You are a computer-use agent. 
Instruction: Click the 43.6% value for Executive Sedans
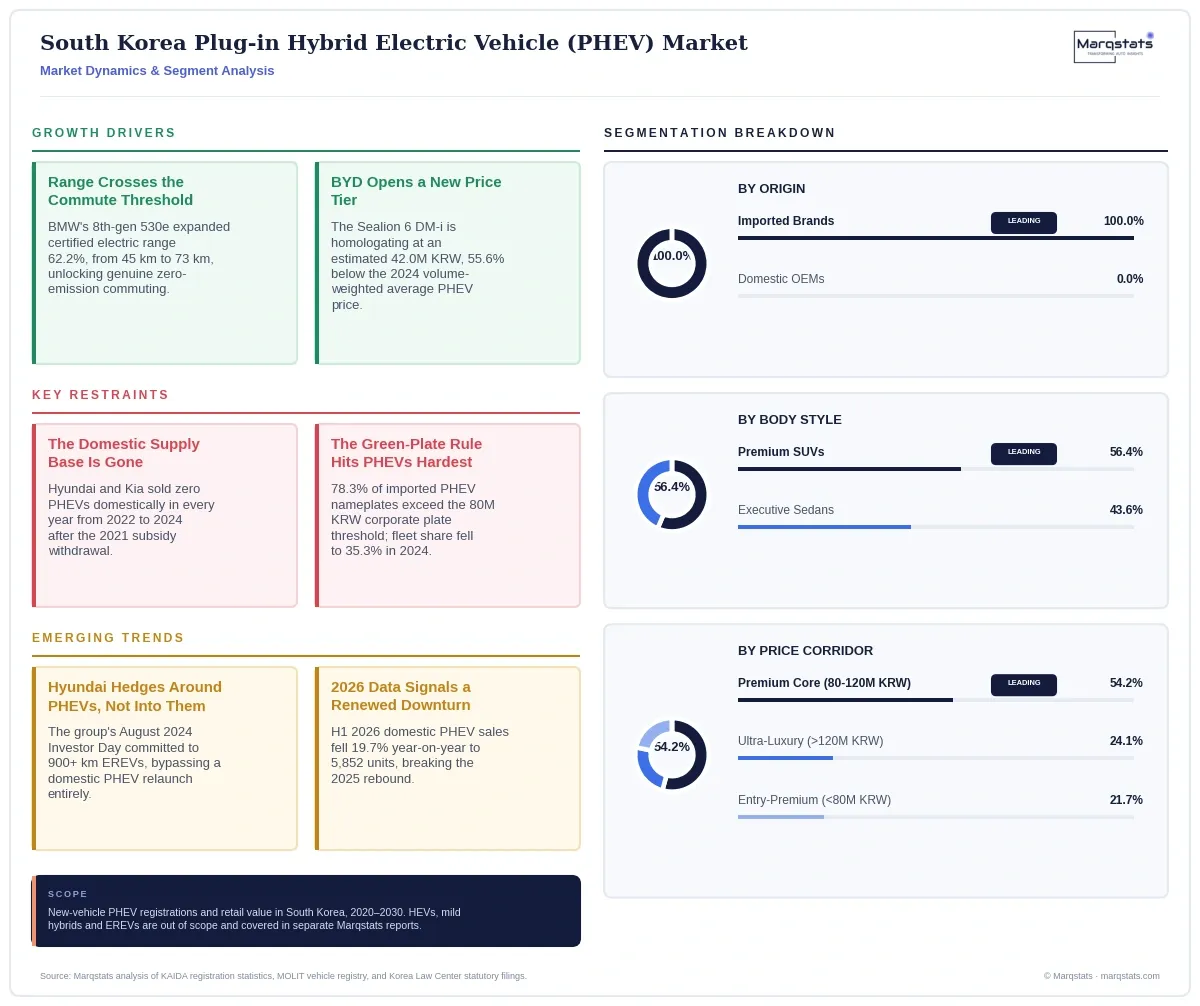point(1126,510)
